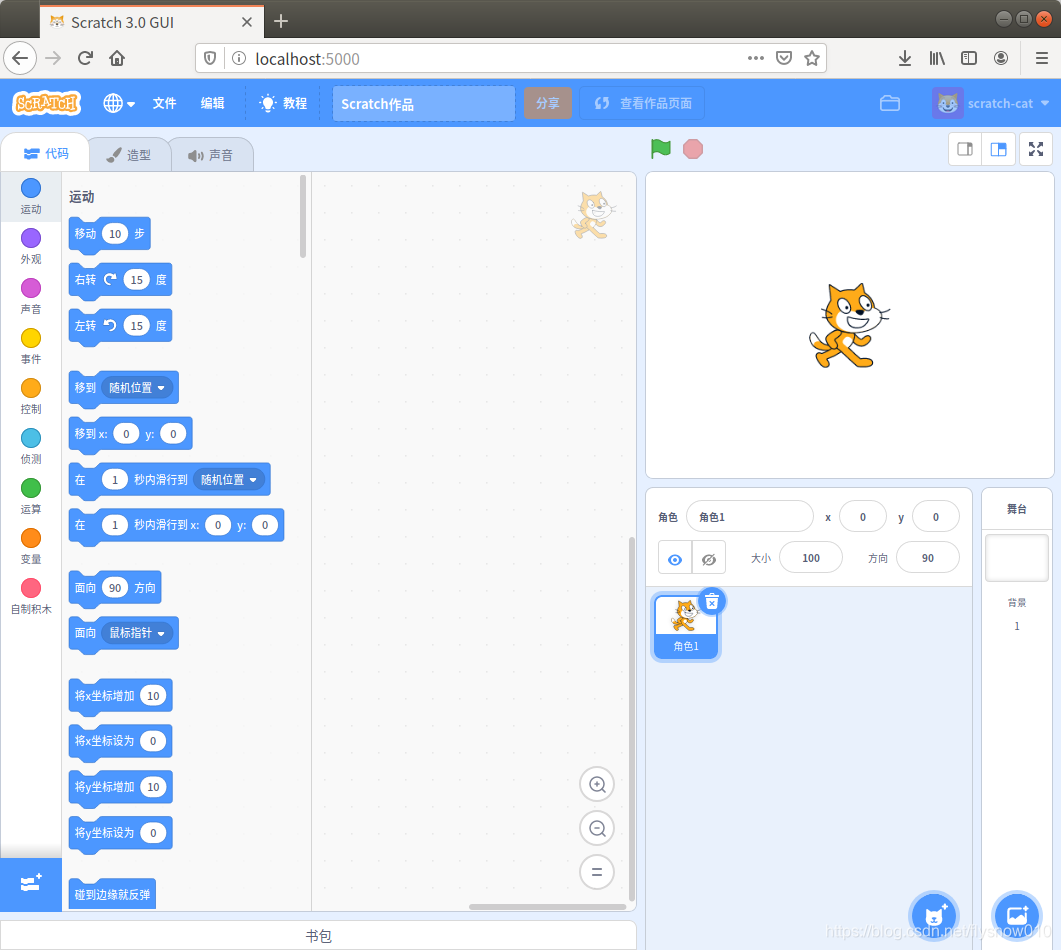Open 鼠标指针 dropdown in 面向 block
This screenshot has width=1061, height=950.
click(x=137, y=633)
